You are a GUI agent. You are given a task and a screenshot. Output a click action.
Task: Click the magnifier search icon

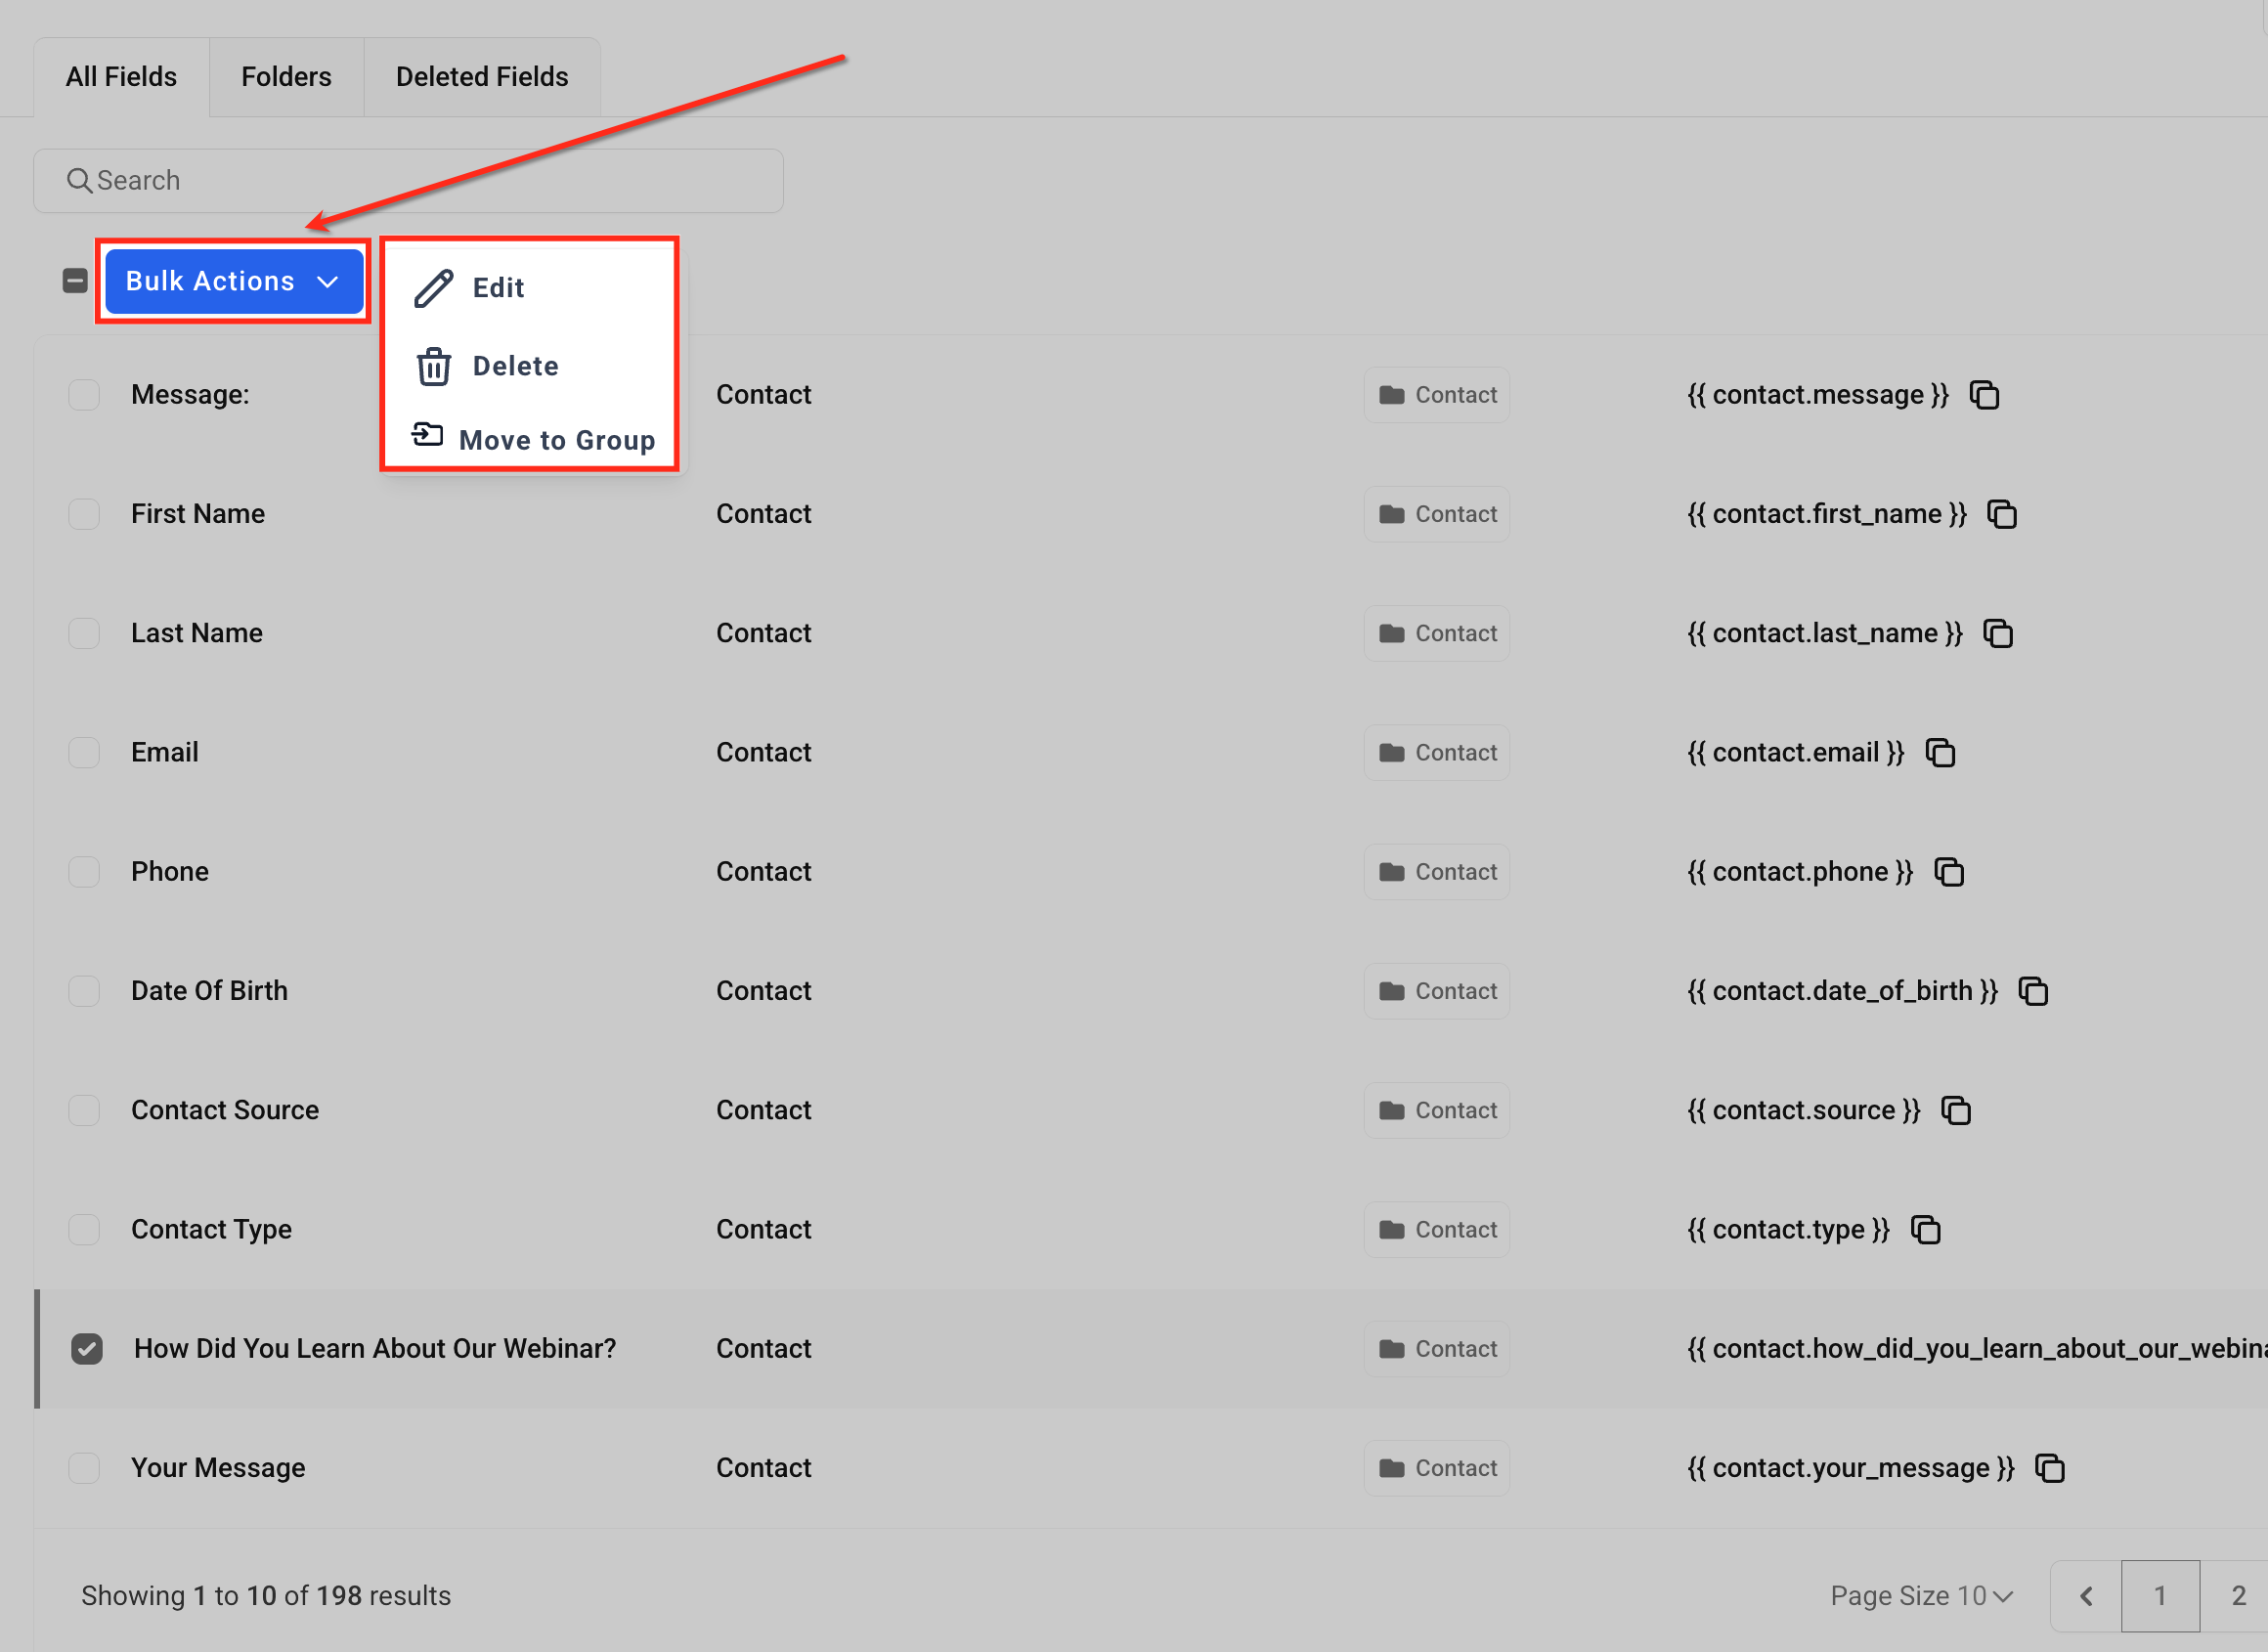[78, 180]
